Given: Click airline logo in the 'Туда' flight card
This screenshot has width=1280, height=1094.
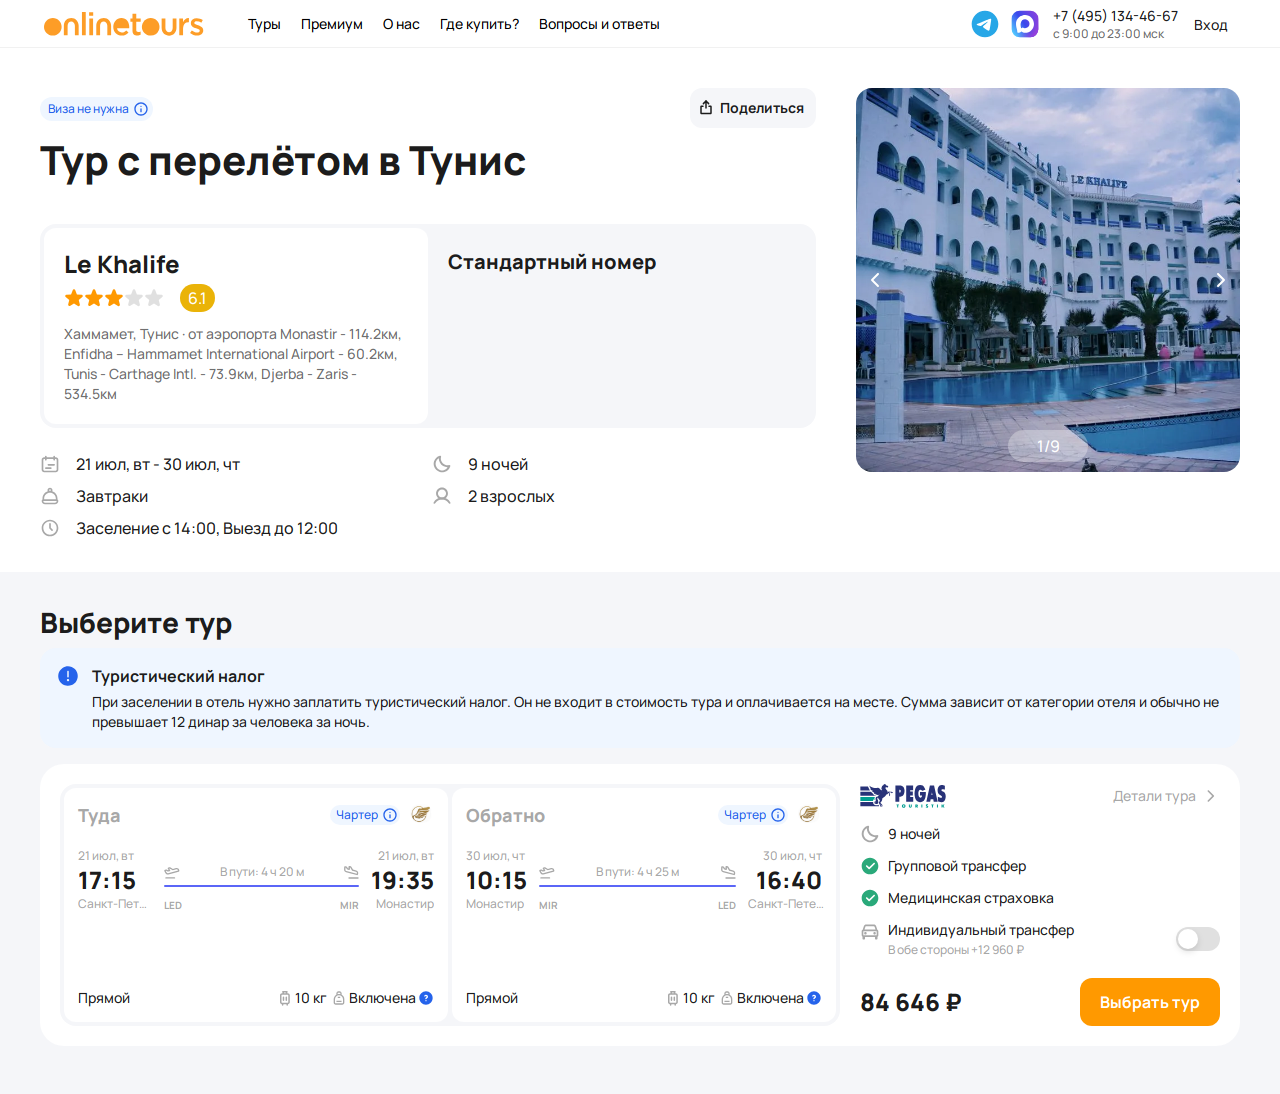Looking at the screenshot, I should point(421,814).
